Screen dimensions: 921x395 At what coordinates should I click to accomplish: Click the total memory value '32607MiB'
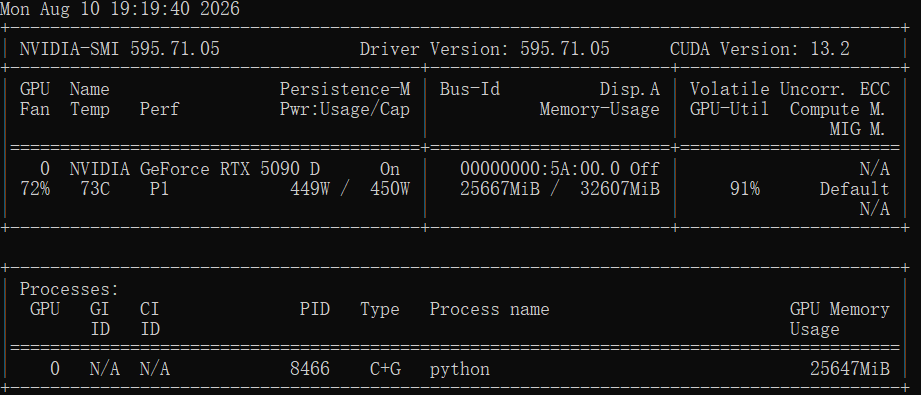[x=620, y=189]
